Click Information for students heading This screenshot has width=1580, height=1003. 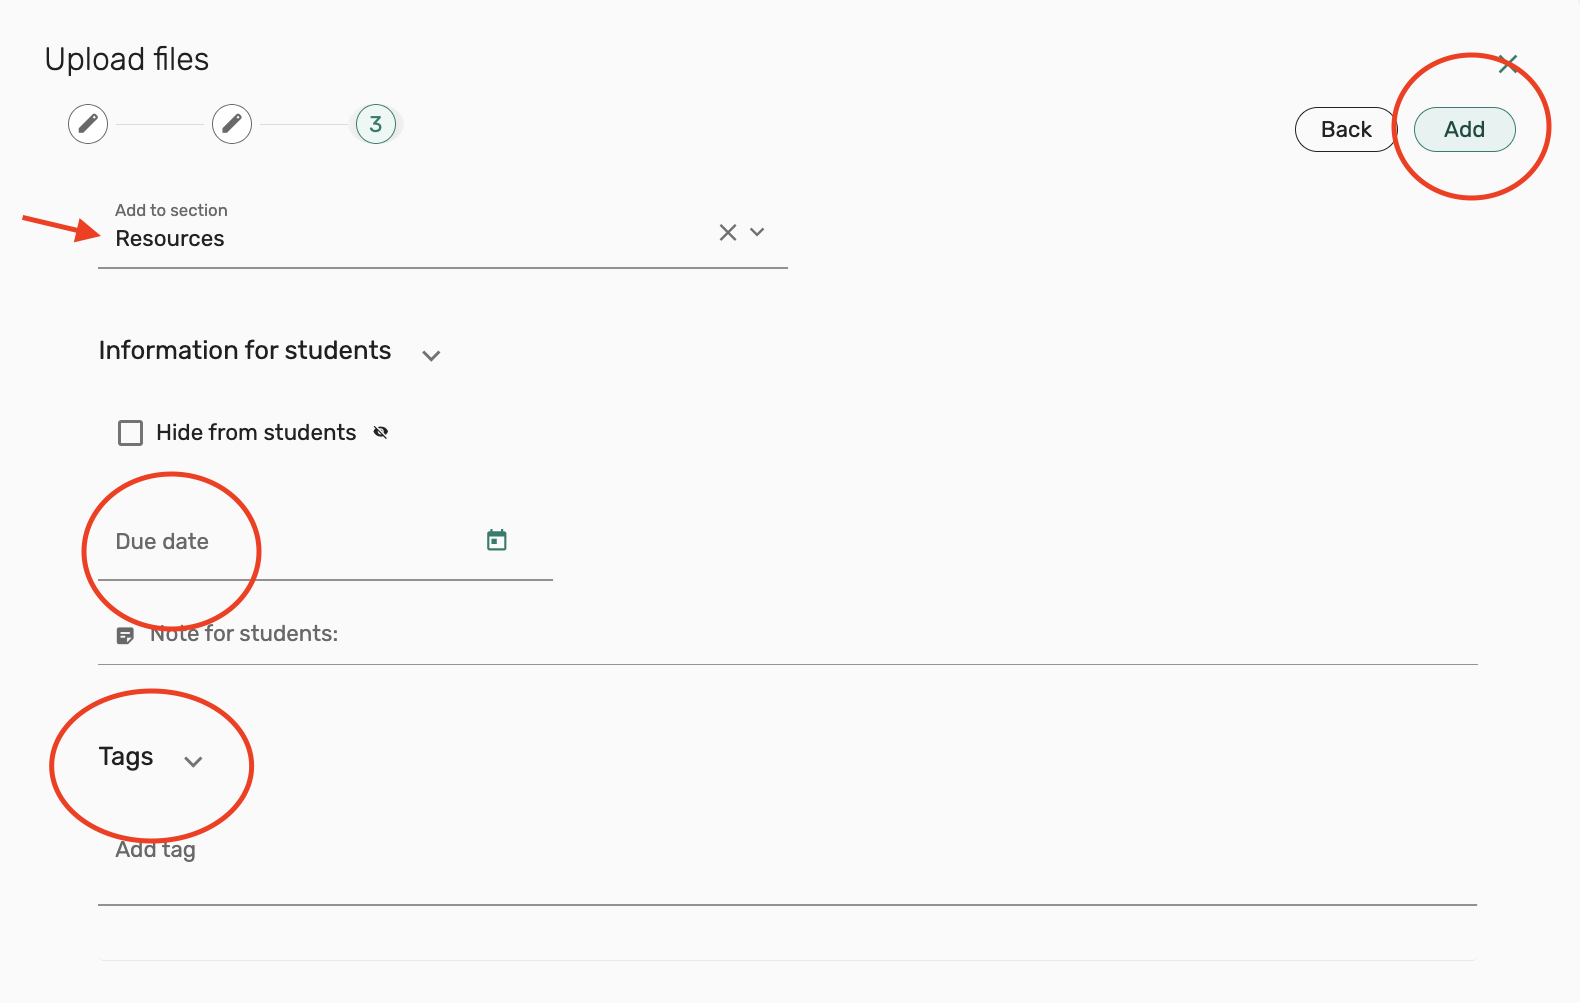[x=245, y=351]
